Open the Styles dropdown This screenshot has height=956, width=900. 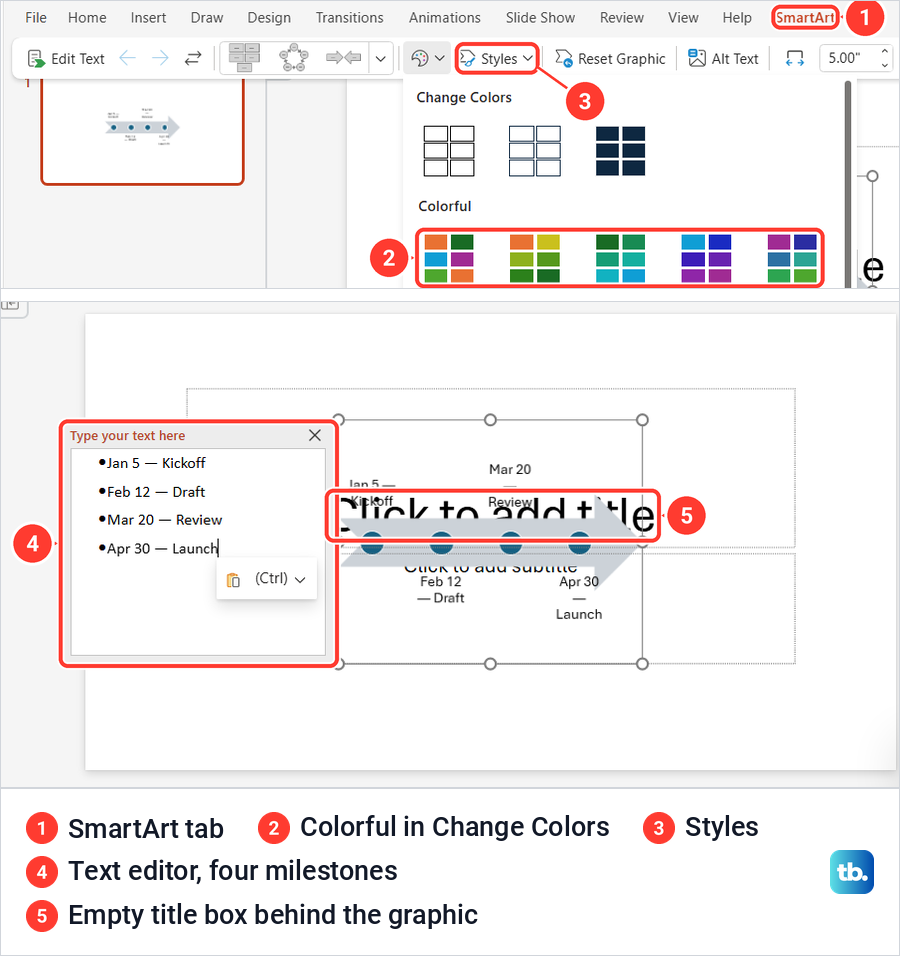click(496, 59)
